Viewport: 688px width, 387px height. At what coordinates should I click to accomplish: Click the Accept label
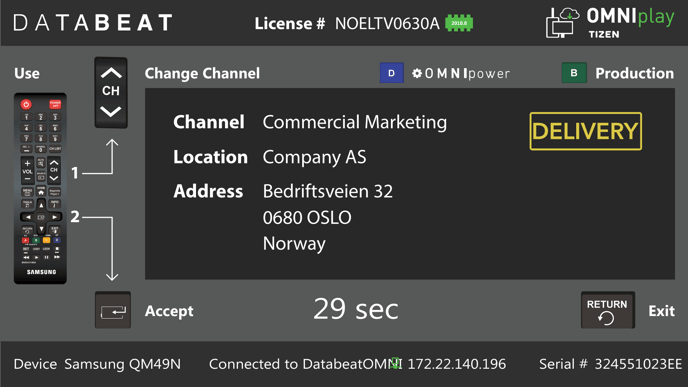[x=169, y=311]
